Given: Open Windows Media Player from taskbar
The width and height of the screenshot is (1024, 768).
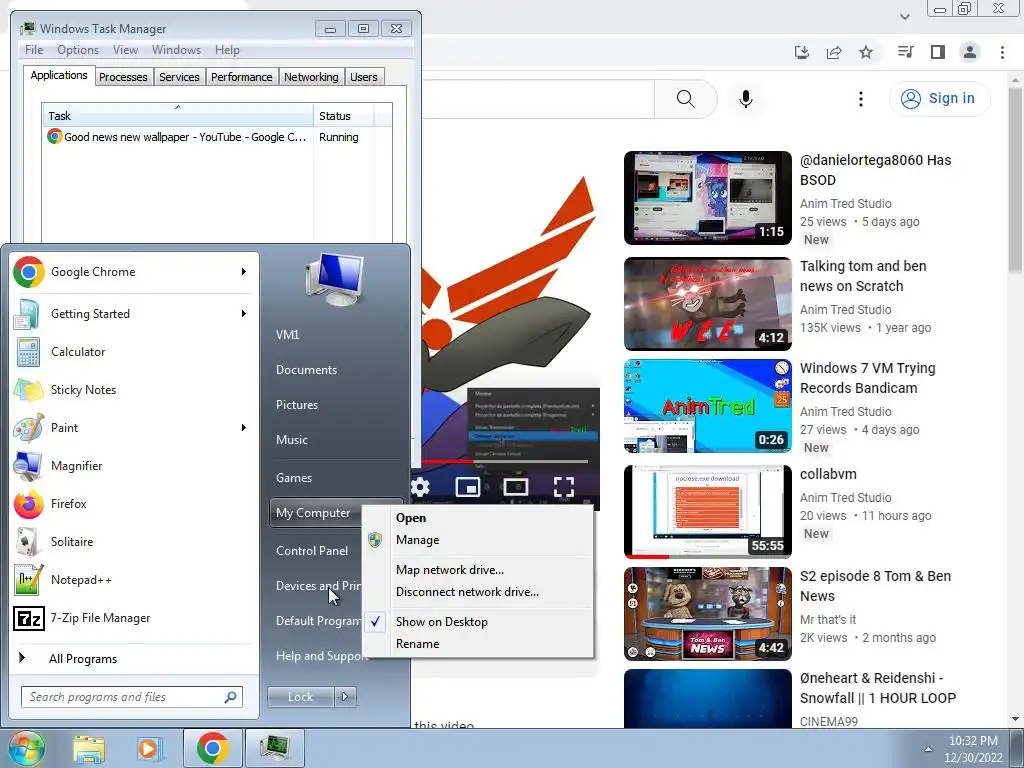Looking at the screenshot, I should [149, 748].
